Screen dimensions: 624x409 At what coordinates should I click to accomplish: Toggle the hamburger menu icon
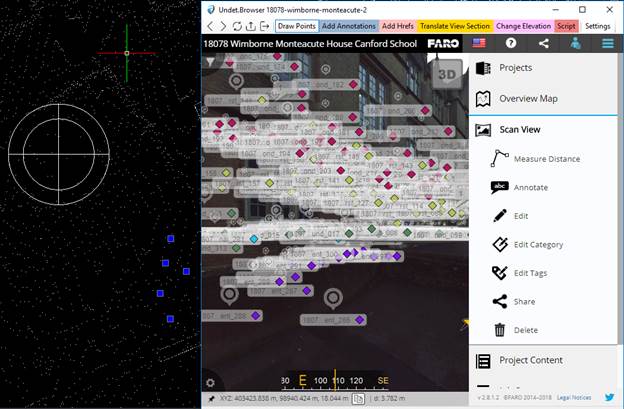608,43
